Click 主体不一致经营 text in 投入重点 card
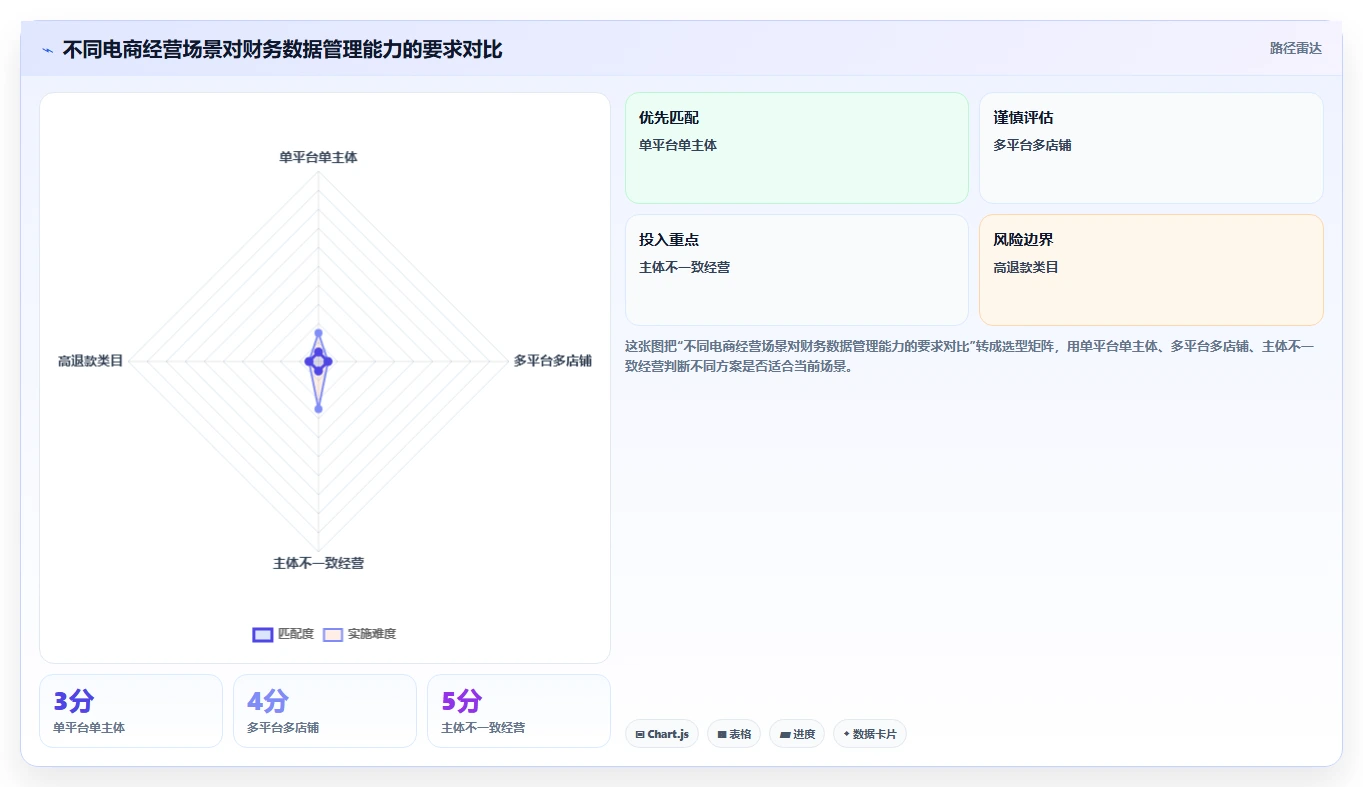 (685, 267)
